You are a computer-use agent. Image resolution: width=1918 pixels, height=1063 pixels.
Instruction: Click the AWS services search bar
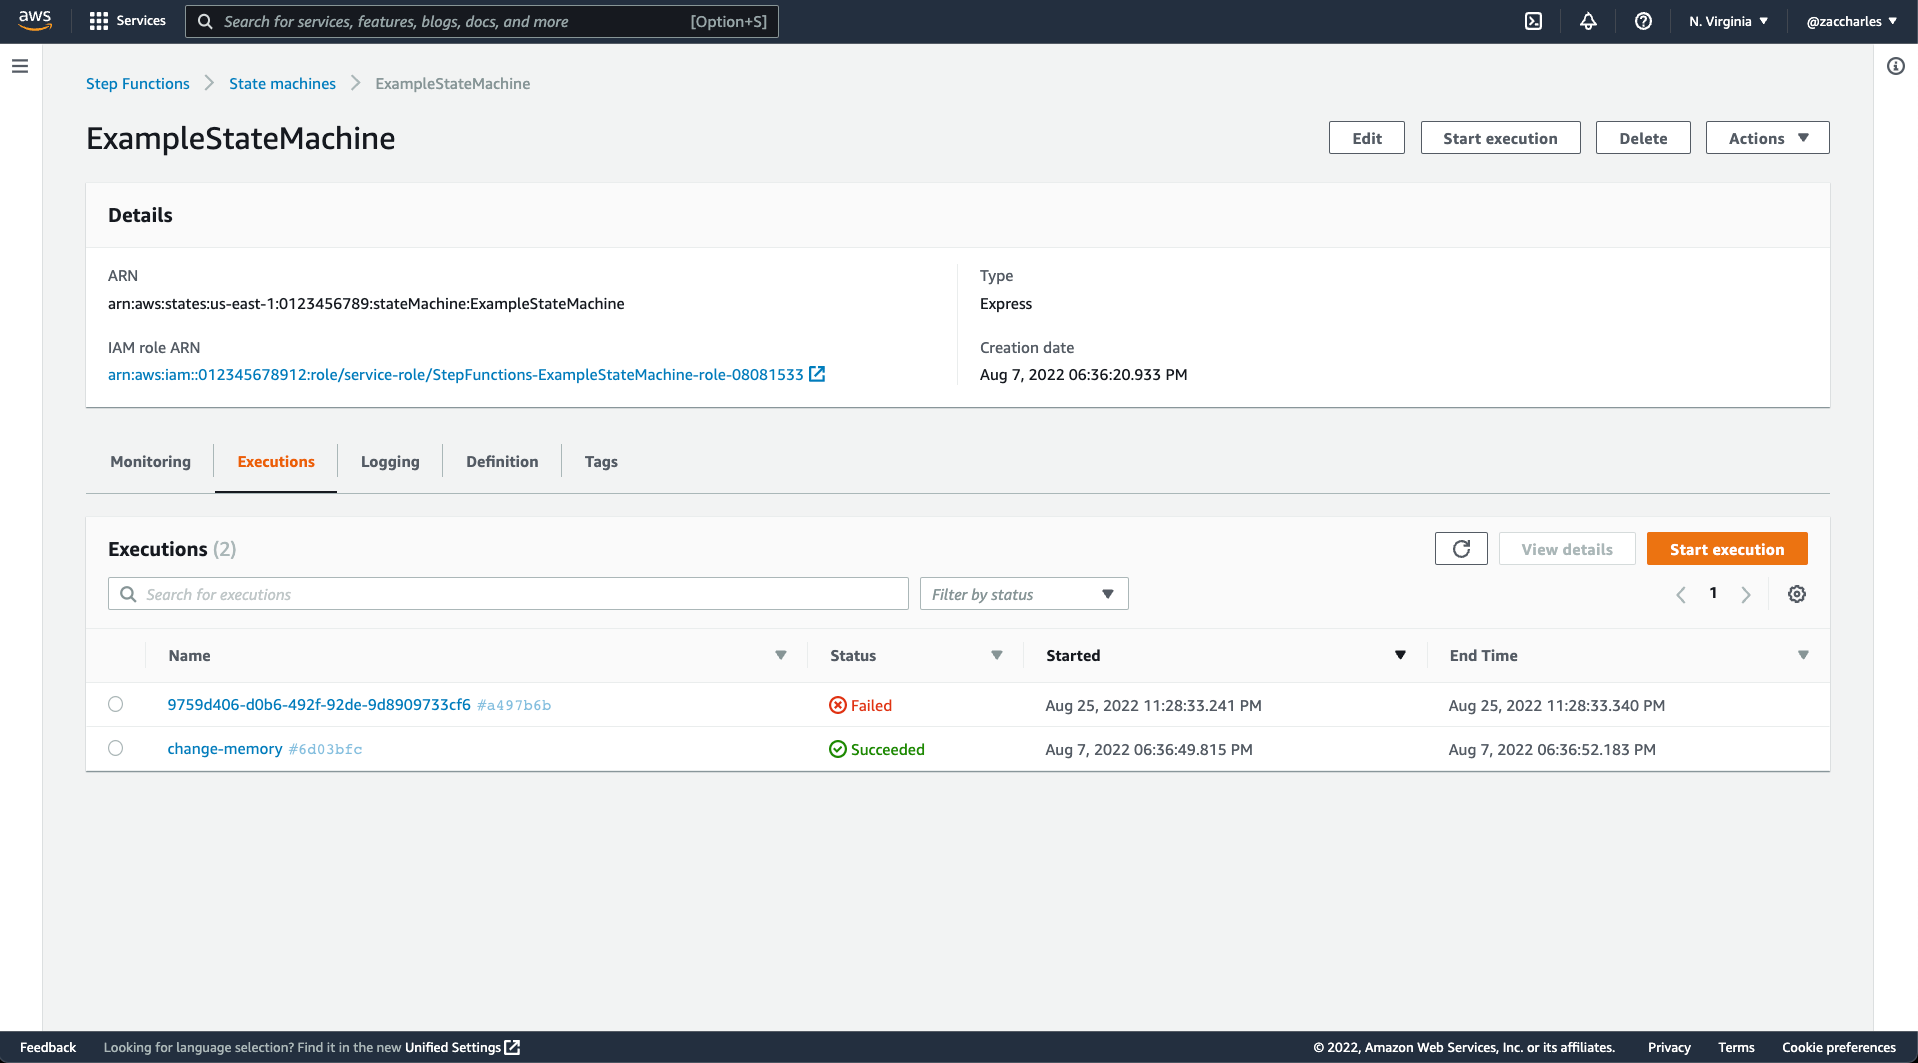(482, 21)
